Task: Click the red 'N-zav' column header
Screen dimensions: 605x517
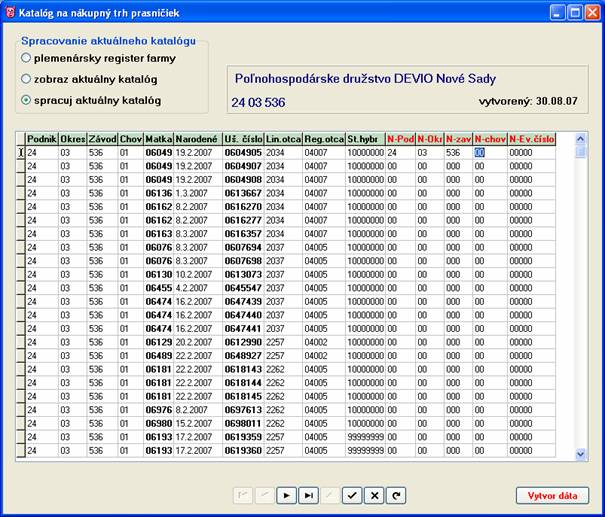Action: pyautogui.click(x=458, y=139)
